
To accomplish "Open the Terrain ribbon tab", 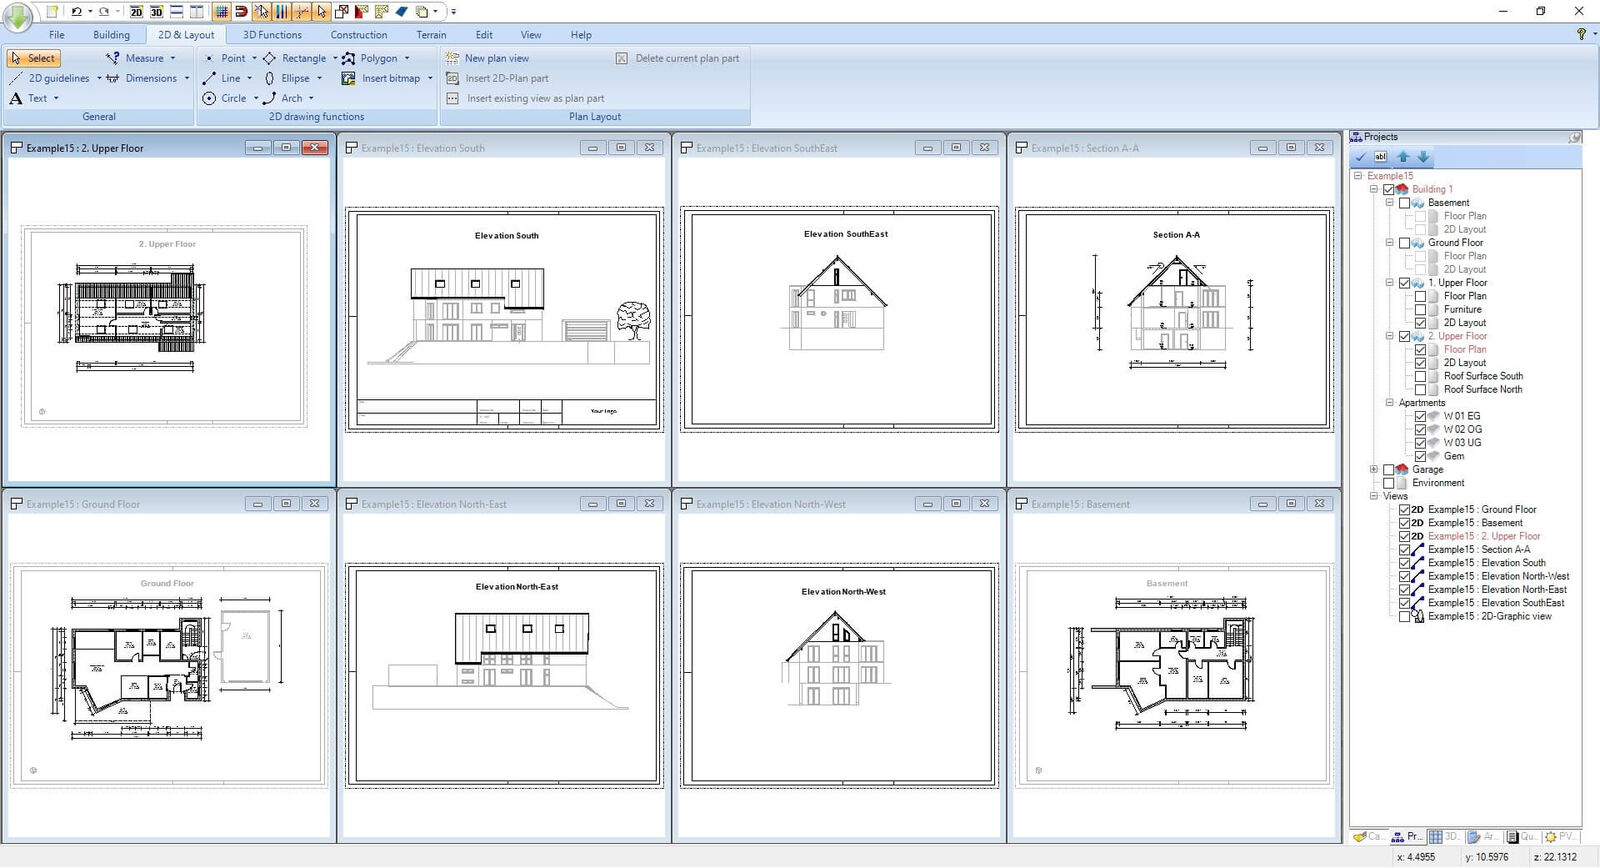I will click(431, 34).
